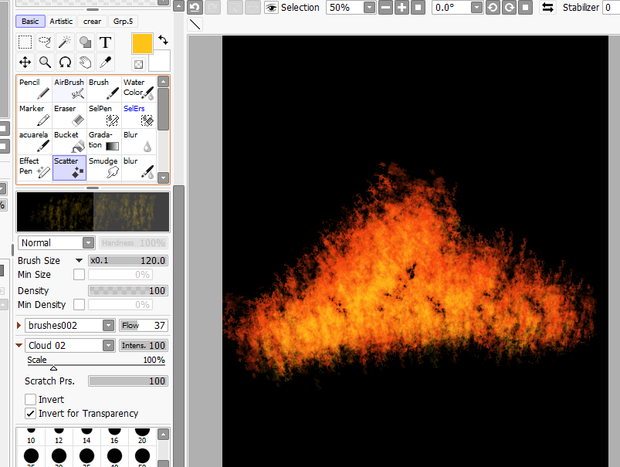Uncheck Invert for Transparency
Image resolution: width=620 pixels, height=467 pixels.
[x=30, y=413]
